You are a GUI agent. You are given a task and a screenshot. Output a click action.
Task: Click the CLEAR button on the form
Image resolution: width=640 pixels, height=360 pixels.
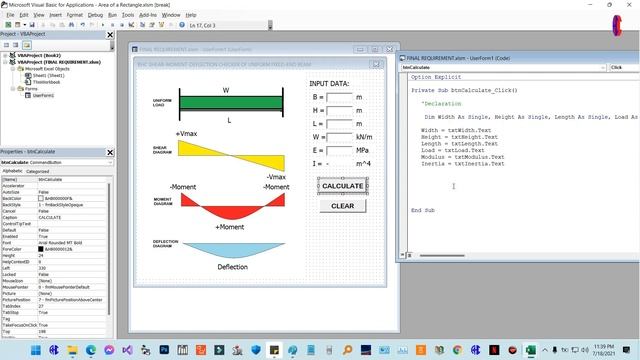point(343,206)
